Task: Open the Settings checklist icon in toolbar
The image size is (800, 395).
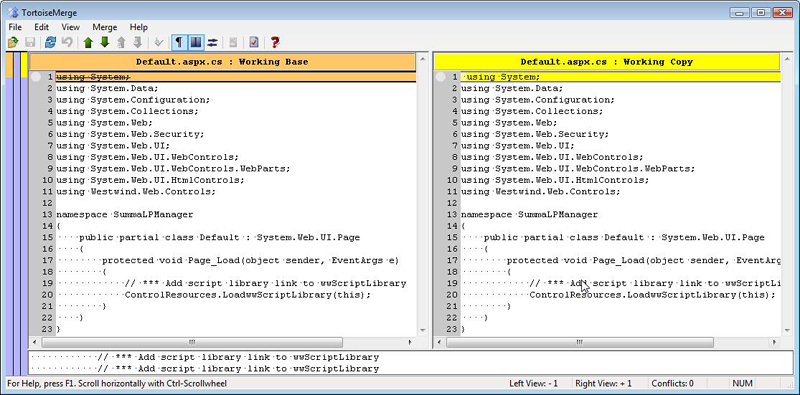Action: coord(254,42)
